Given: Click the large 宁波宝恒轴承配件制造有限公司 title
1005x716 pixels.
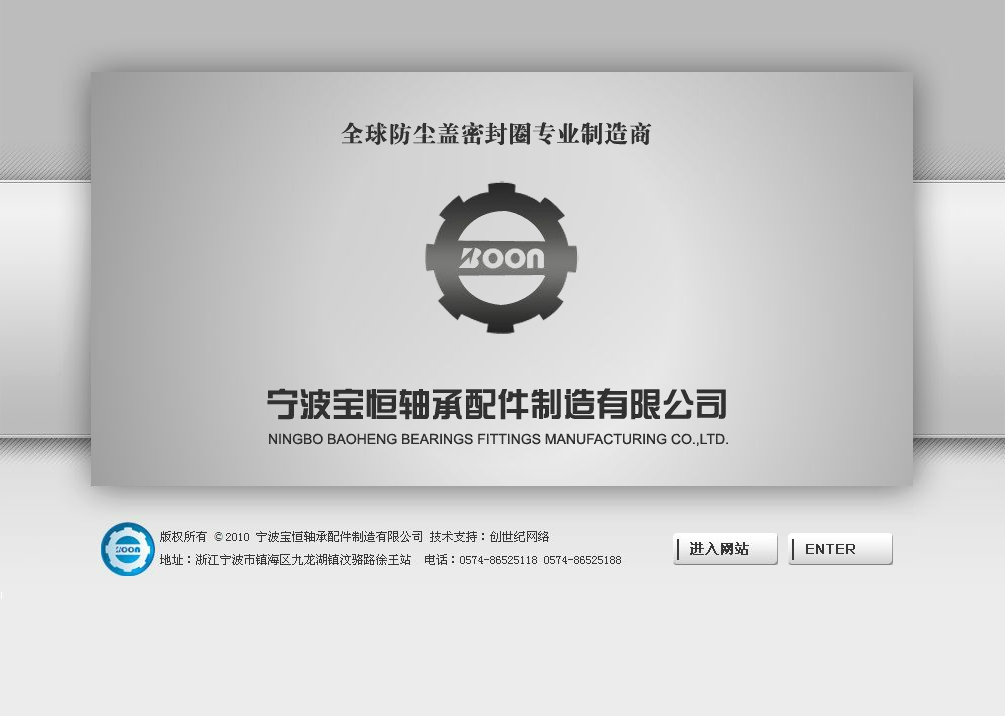Looking at the screenshot, I should (497, 404).
